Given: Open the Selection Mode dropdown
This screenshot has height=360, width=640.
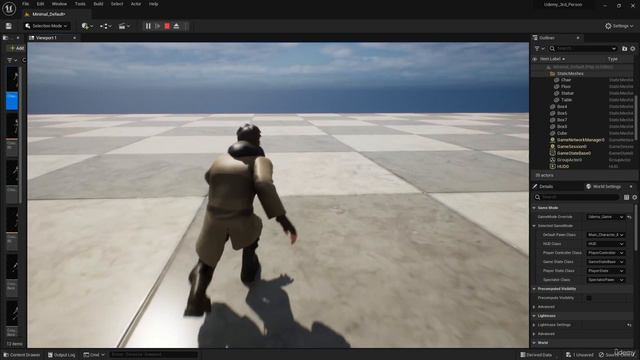Looking at the screenshot, I should pyautogui.click(x=46, y=26).
